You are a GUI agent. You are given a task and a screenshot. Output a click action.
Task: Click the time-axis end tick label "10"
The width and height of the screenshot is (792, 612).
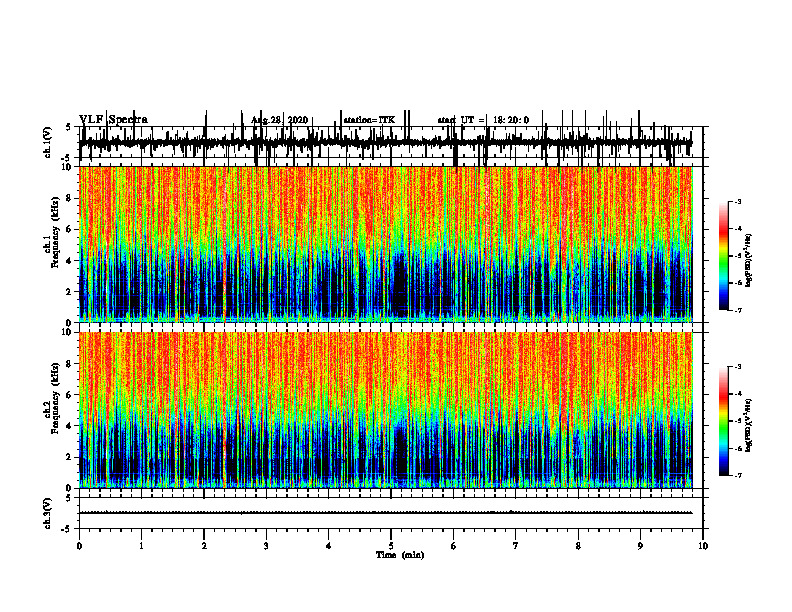[703, 546]
